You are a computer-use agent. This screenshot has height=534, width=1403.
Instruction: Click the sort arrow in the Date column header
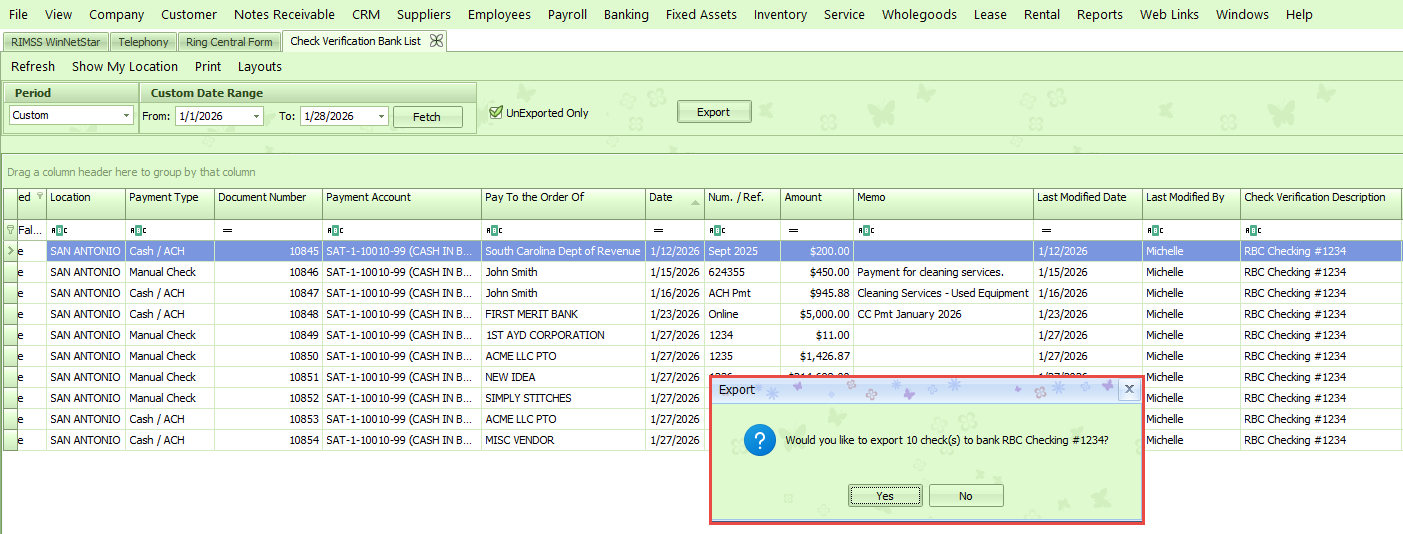694,201
